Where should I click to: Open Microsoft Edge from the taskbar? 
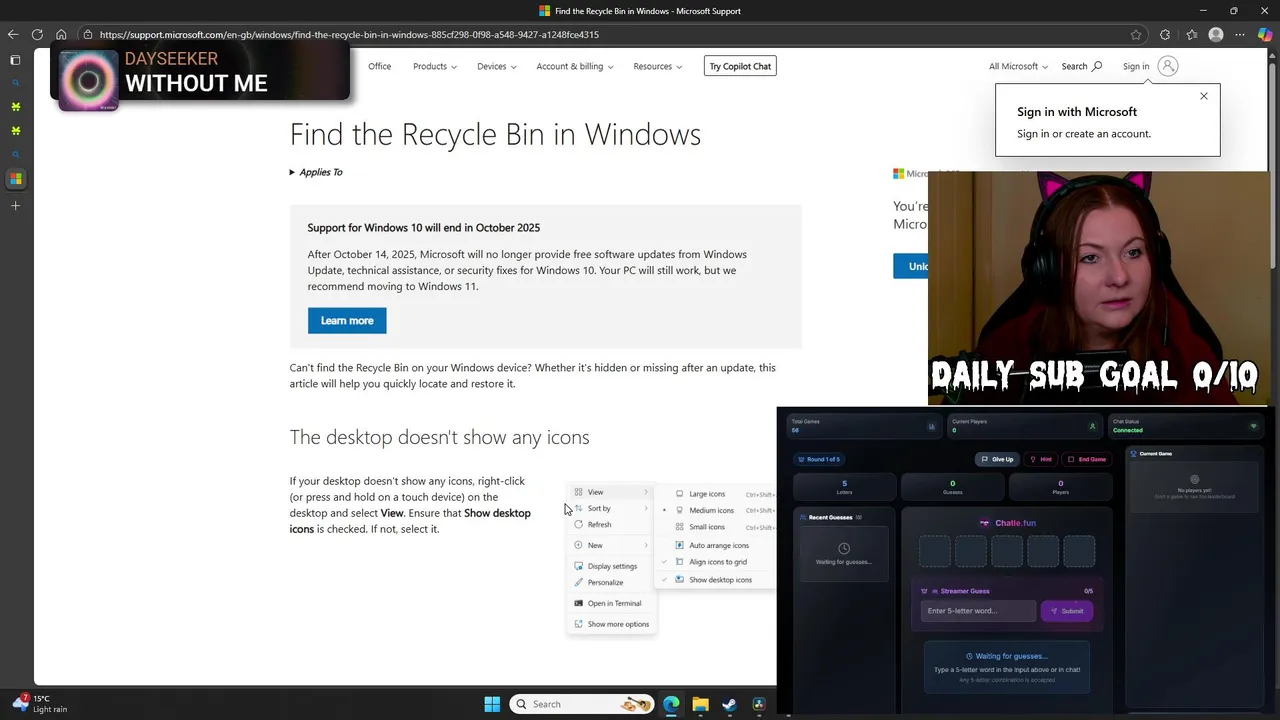pos(671,704)
